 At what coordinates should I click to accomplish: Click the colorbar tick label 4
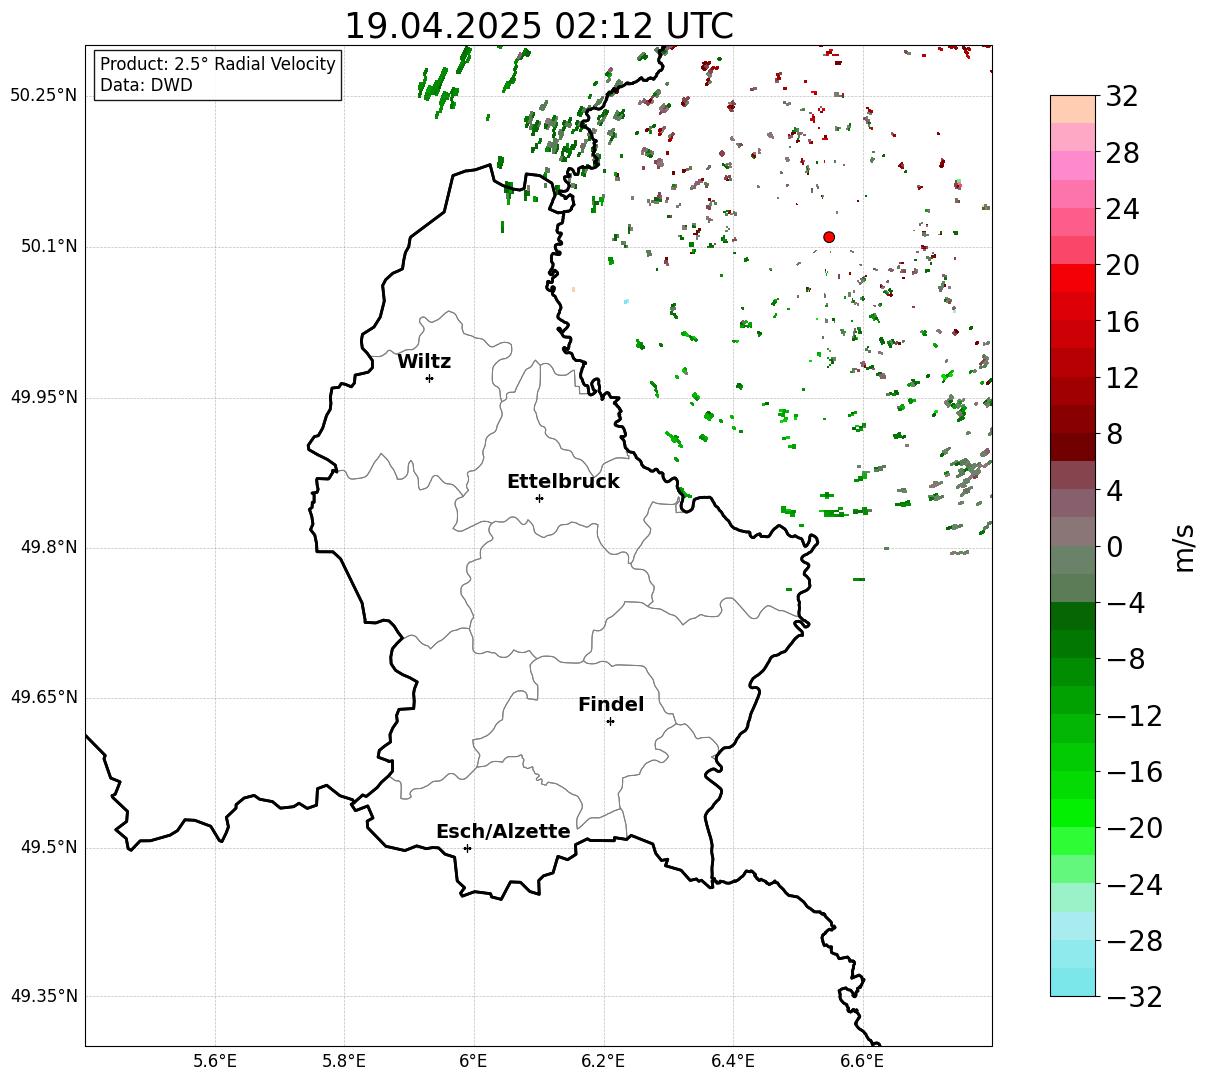point(1114,490)
